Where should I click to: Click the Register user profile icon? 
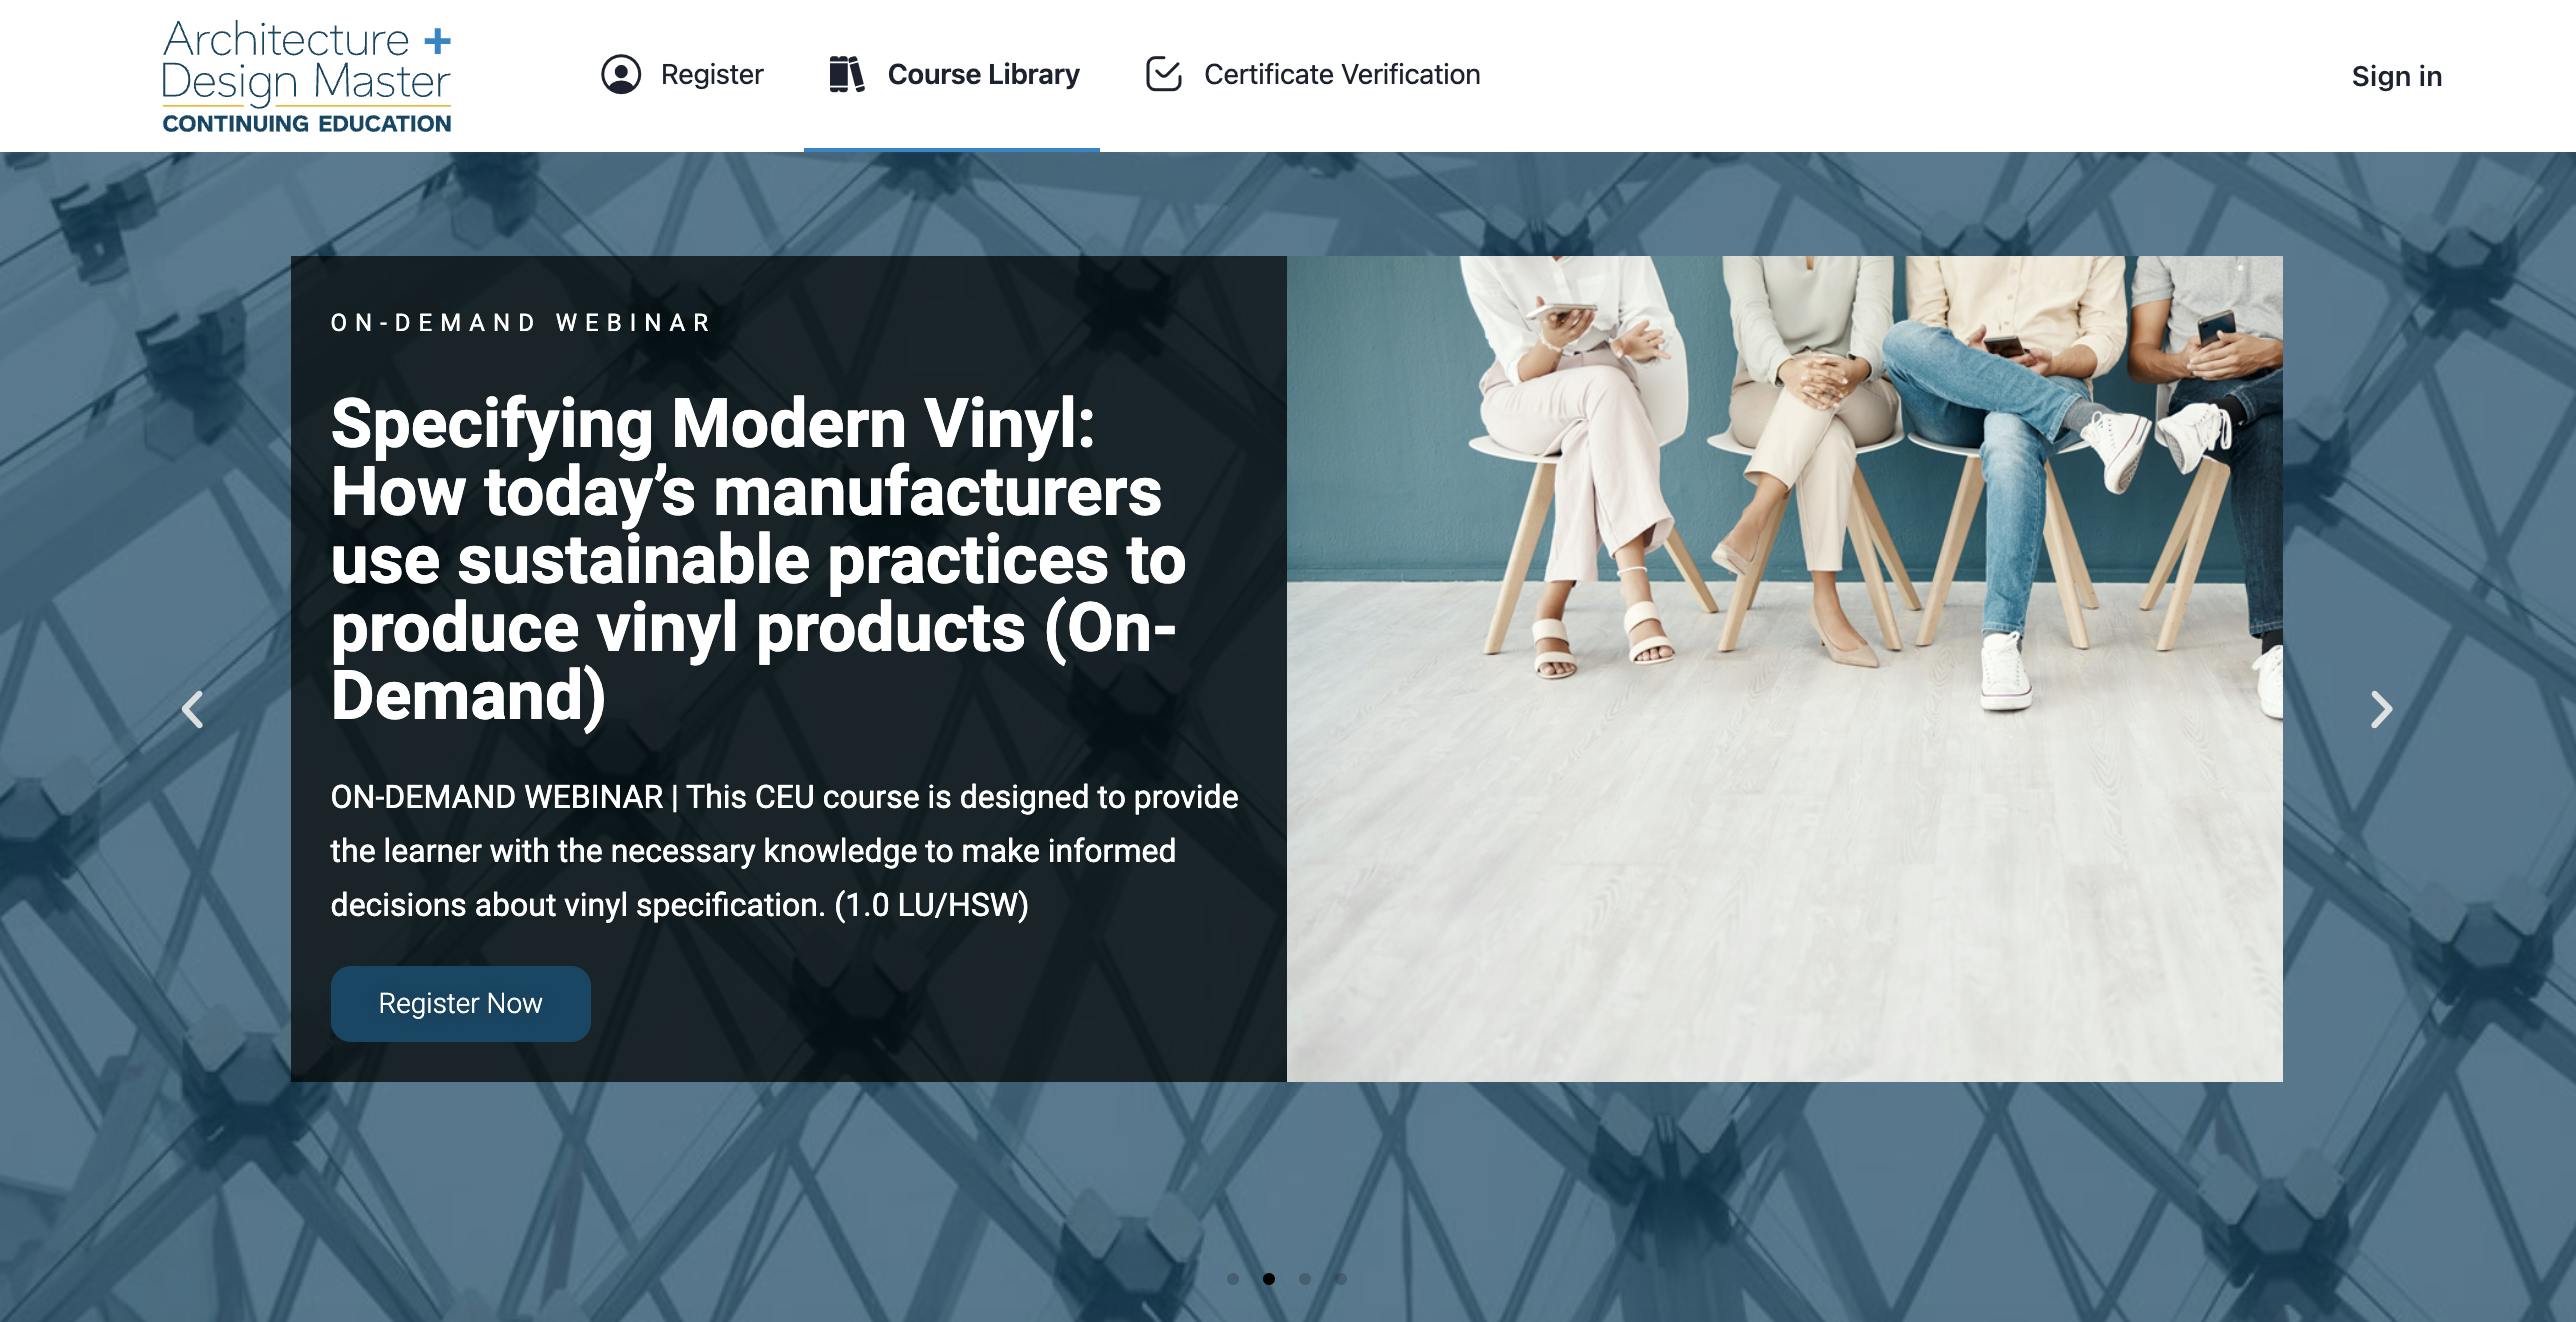click(621, 75)
